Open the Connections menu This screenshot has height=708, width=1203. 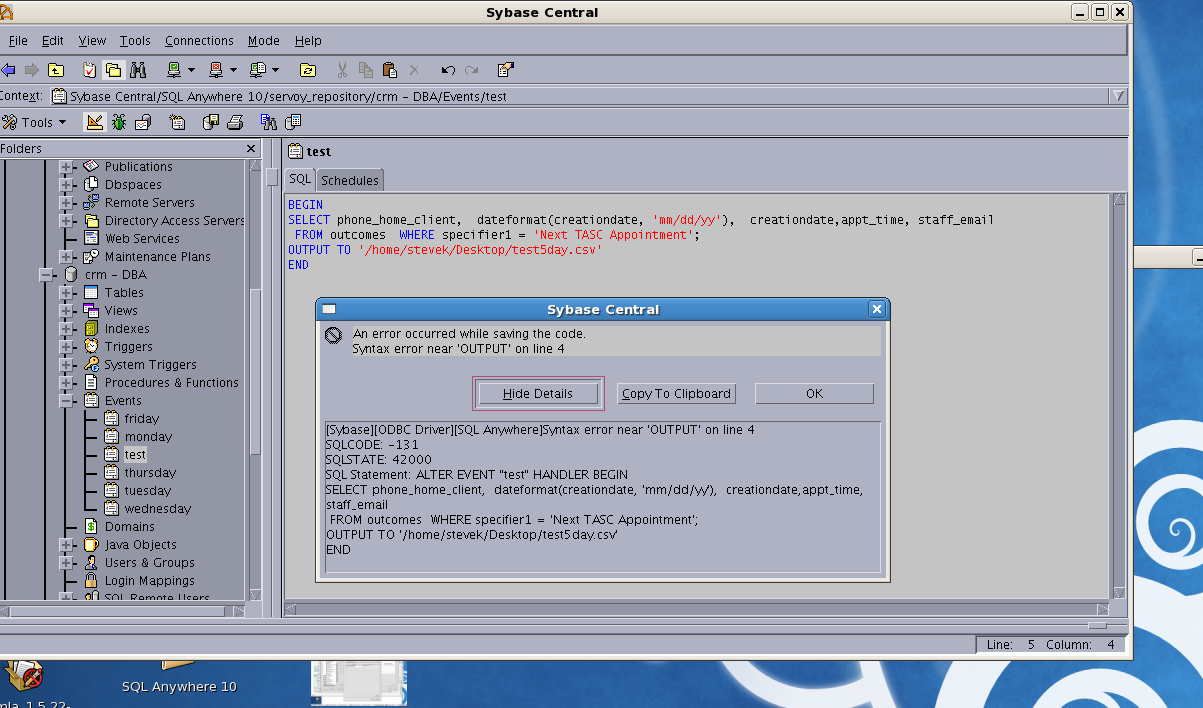[x=199, y=41]
